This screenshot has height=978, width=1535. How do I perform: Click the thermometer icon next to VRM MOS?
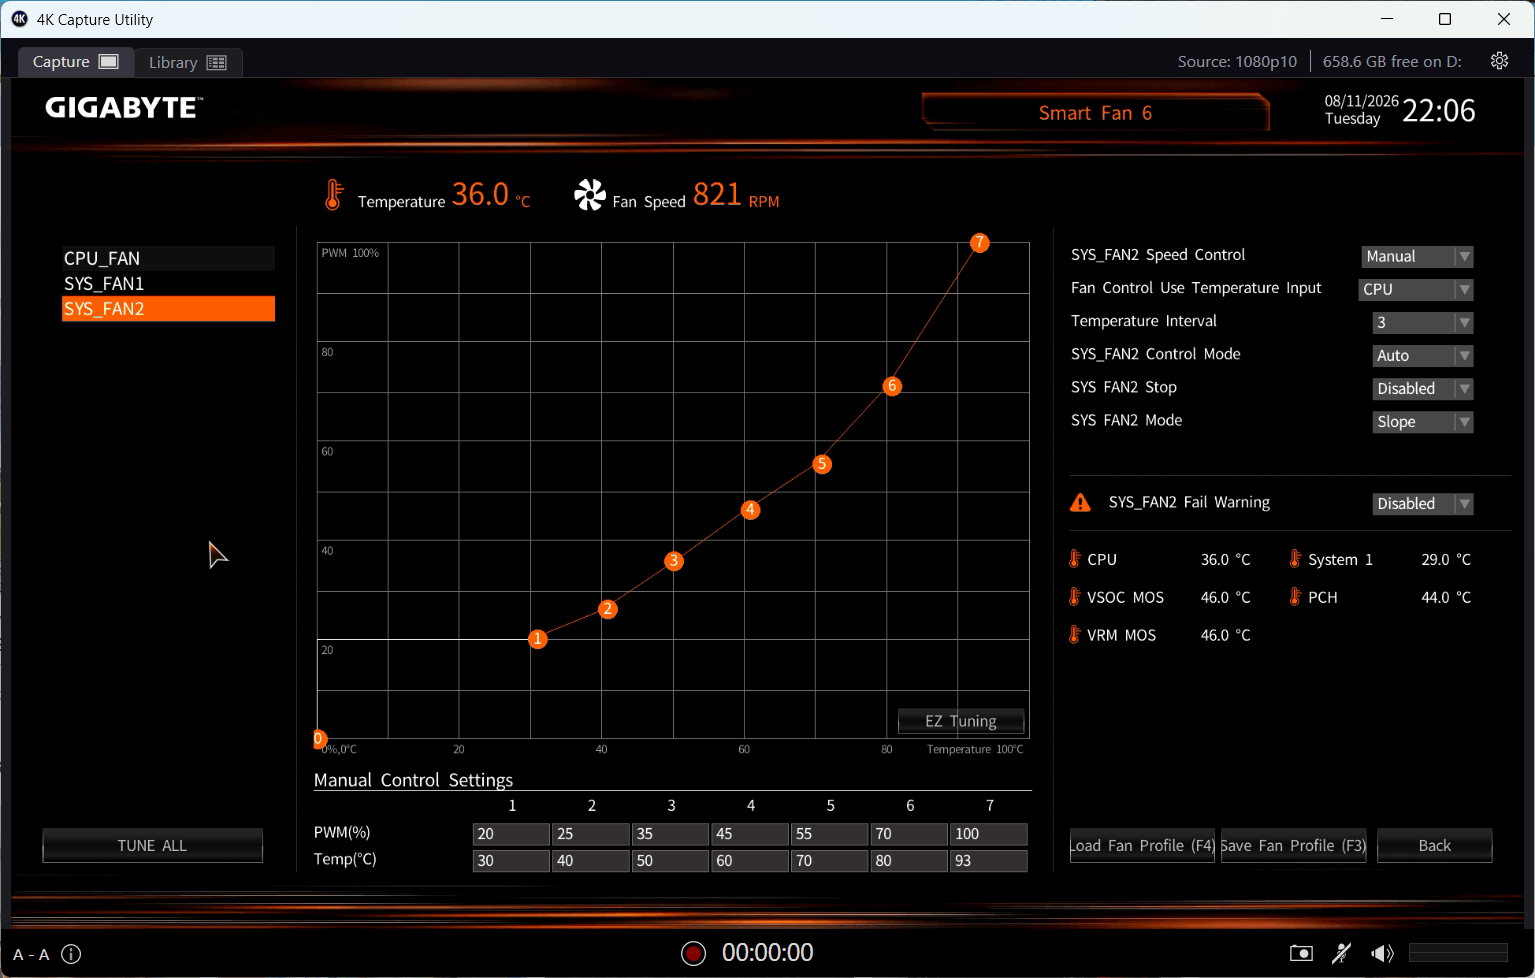(x=1075, y=635)
